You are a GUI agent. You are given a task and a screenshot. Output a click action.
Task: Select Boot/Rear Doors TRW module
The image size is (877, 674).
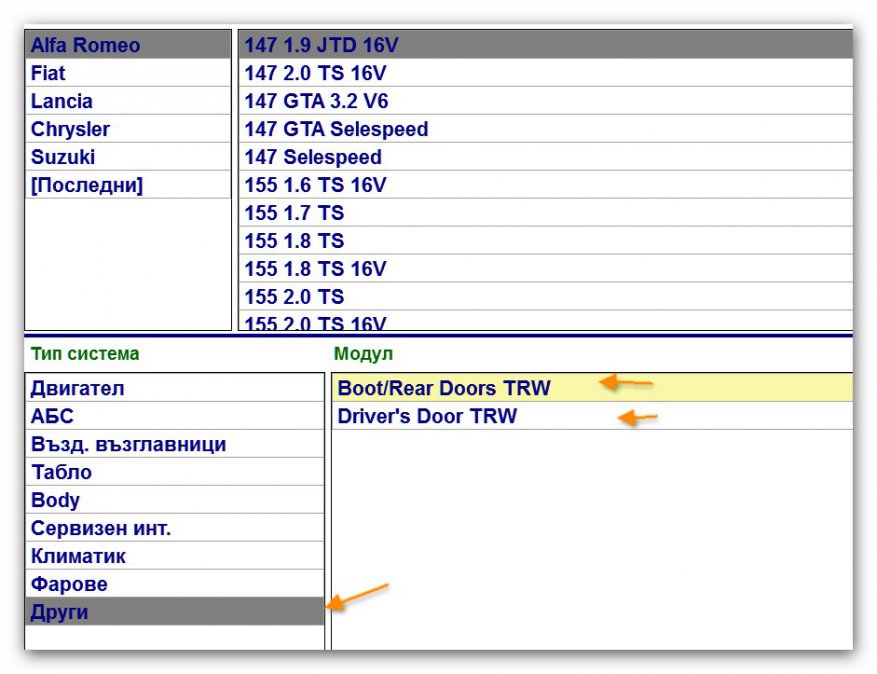[444, 388]
